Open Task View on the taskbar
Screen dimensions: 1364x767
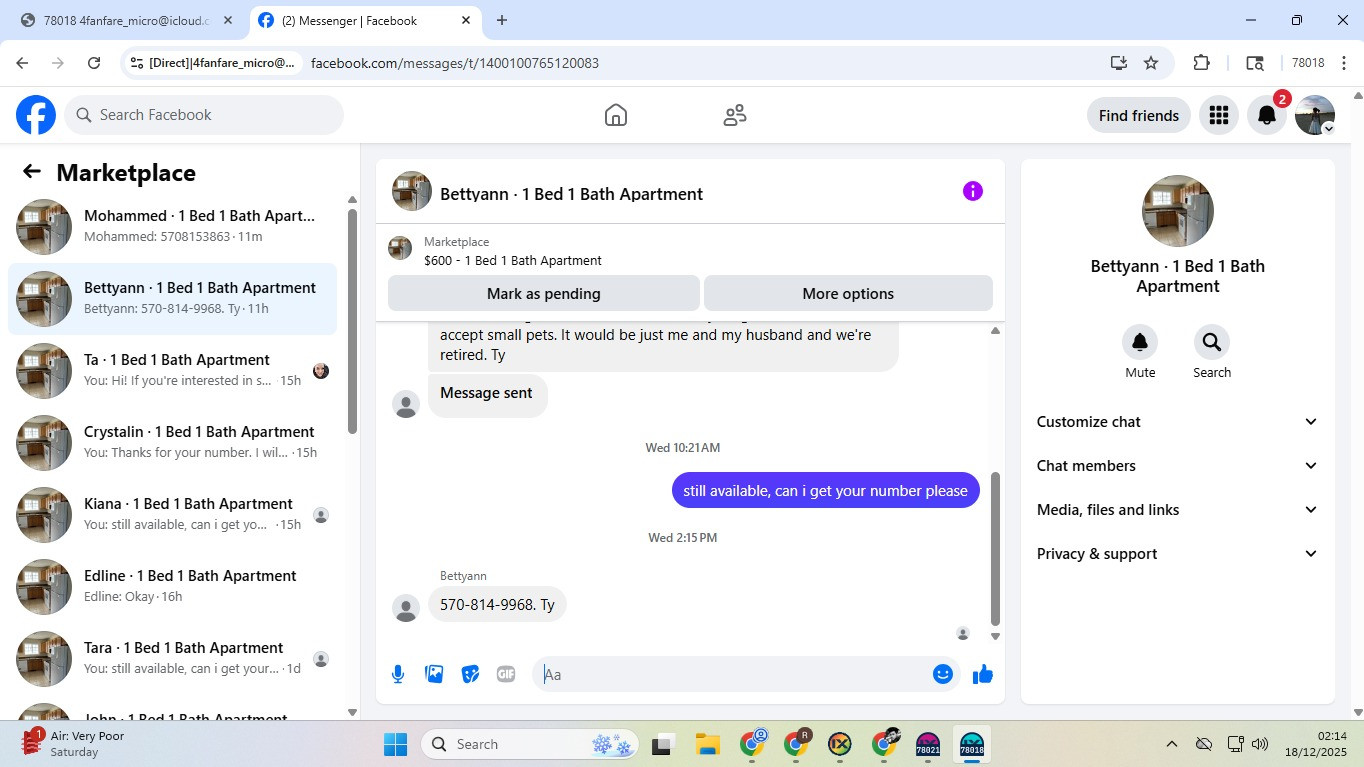click(662, 744)
